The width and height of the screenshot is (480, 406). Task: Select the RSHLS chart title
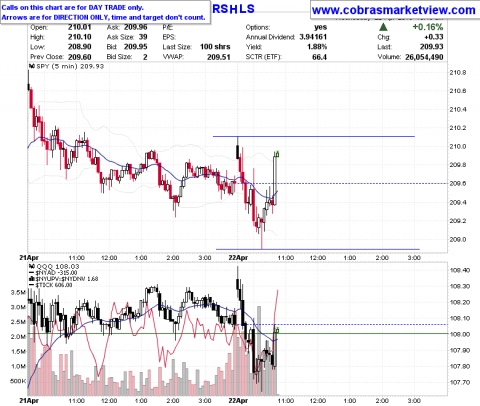pyautogui.click(x=233, y=9)
